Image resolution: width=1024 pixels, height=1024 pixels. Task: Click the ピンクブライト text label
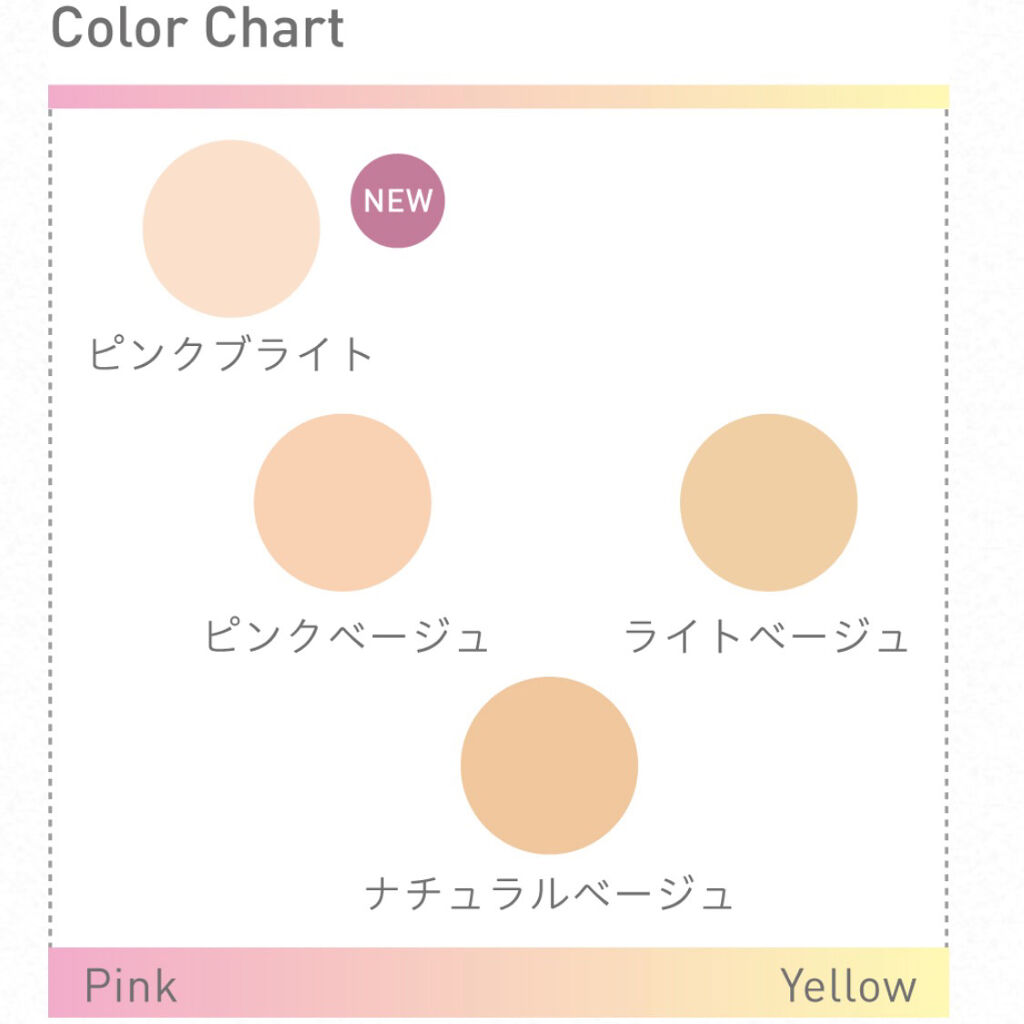(231, 354)
